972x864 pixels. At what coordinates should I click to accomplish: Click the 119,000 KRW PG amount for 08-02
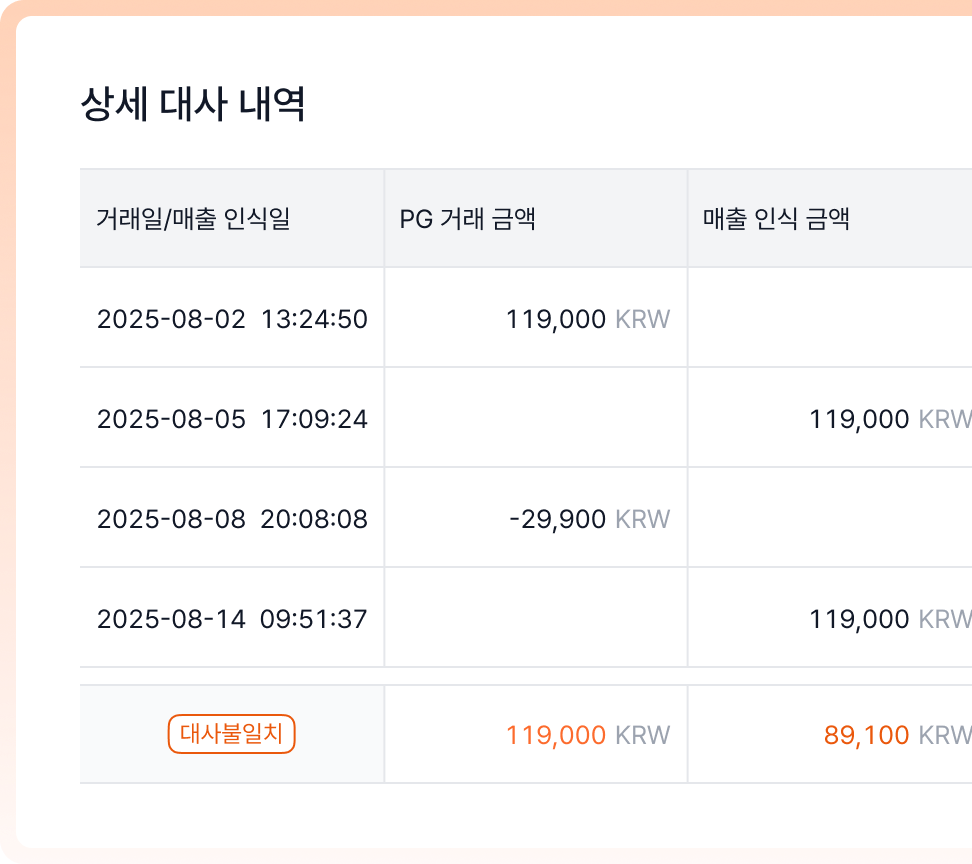coord(588,319)
